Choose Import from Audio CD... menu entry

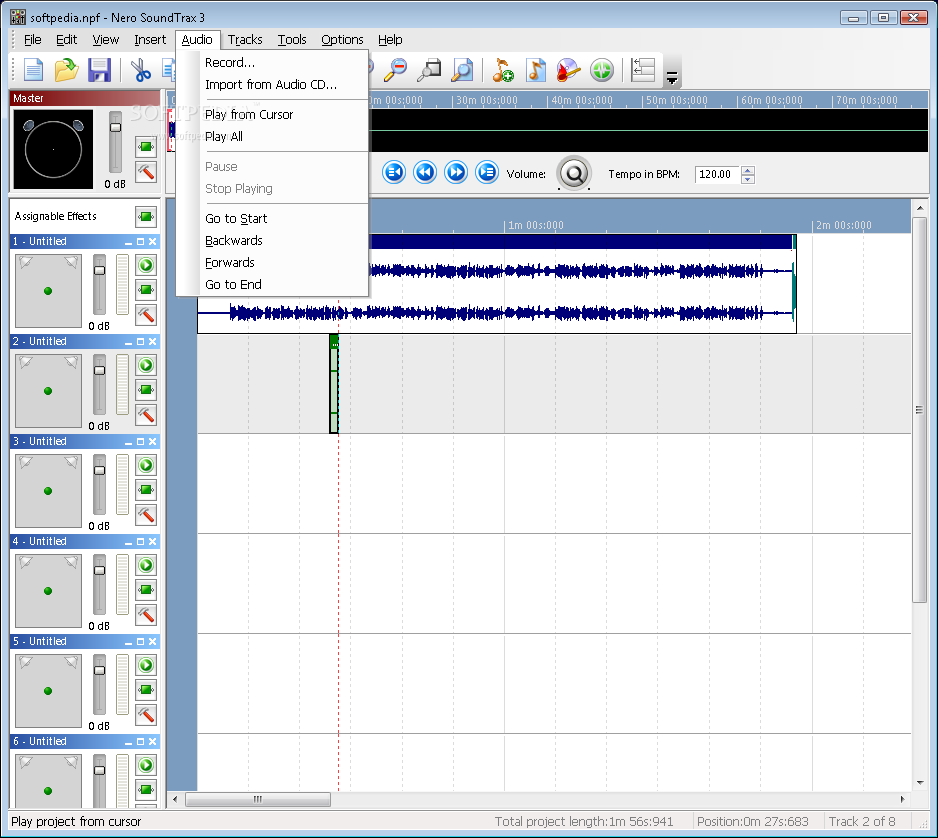pos(271,84)
